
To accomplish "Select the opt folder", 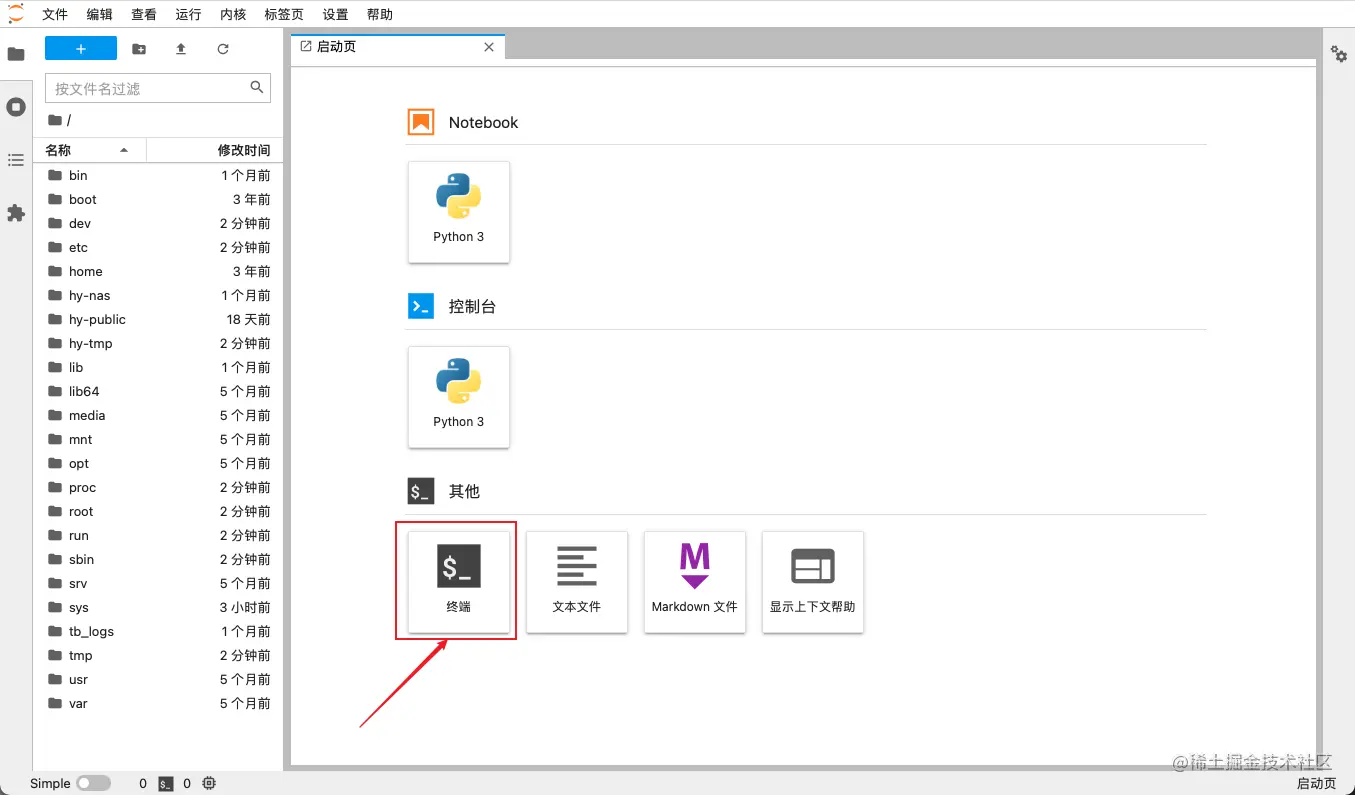I will click(x=158, y=463).
